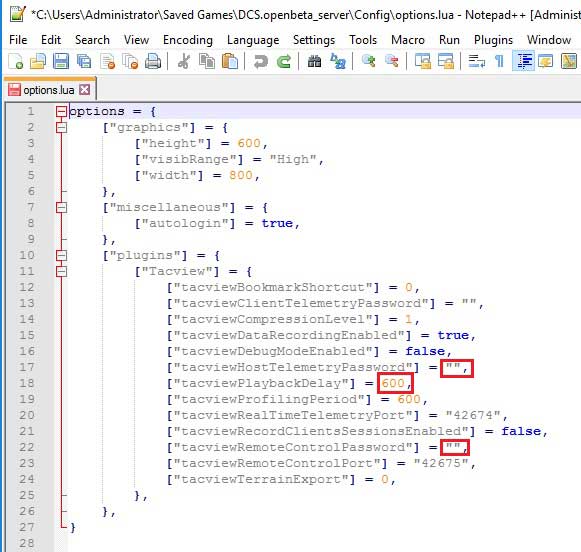Click the tacviewPlaybackDelay value 600
The width and height of the screenshot is (581, 552).
(x=393, y=383)
